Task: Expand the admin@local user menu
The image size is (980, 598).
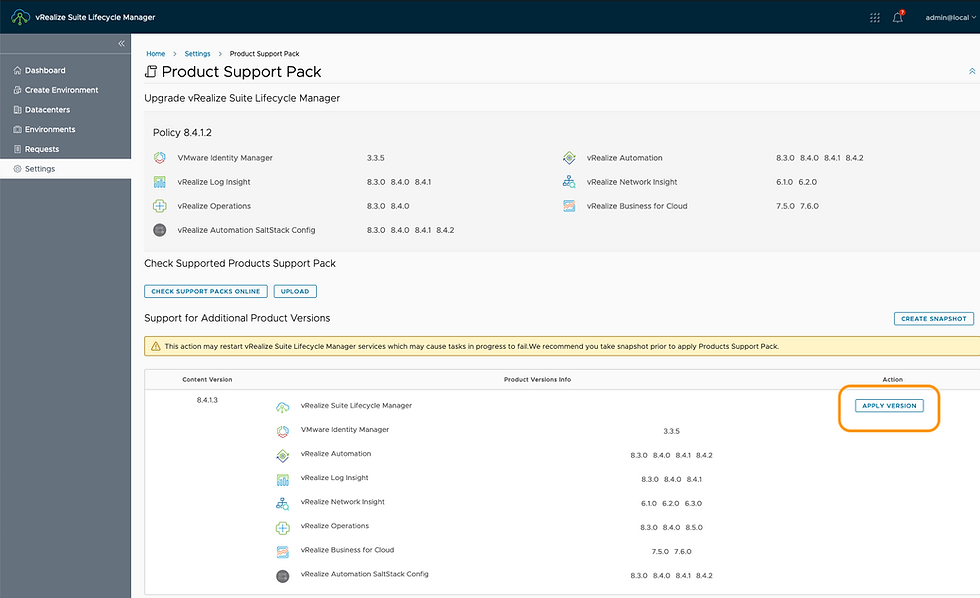Action: click(950, 17)
